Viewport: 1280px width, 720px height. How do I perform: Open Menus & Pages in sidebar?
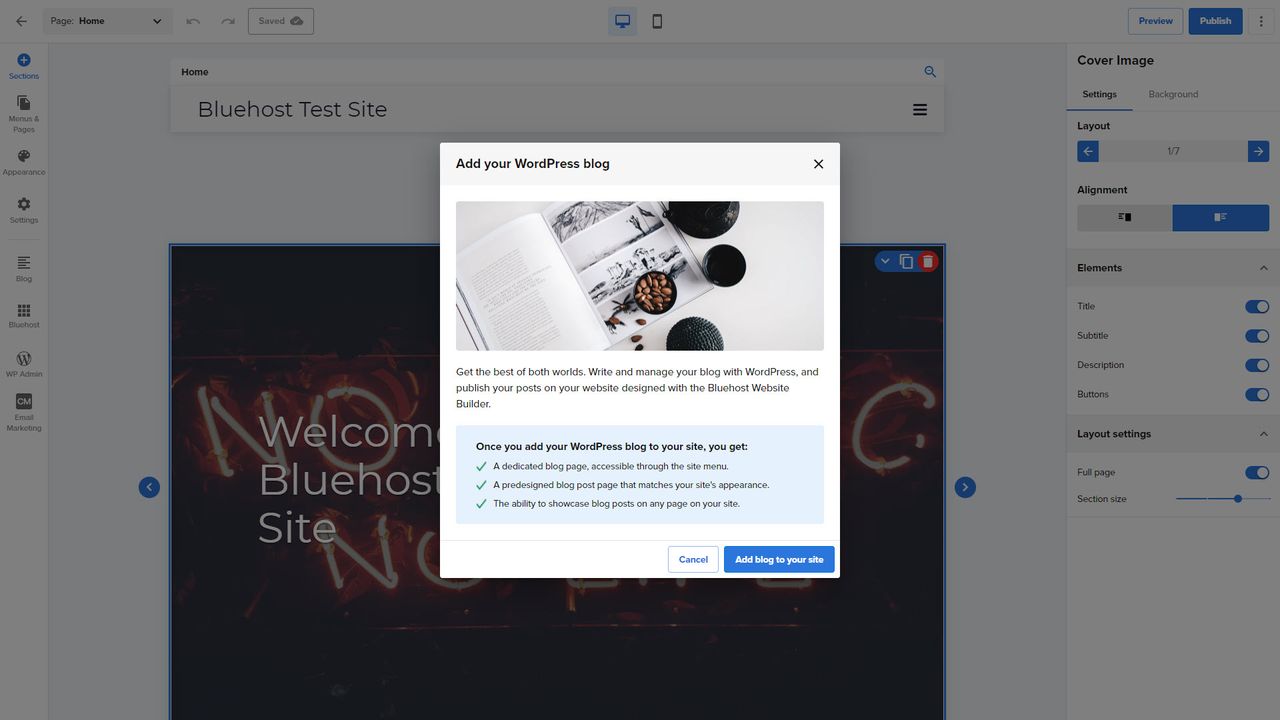24,114
